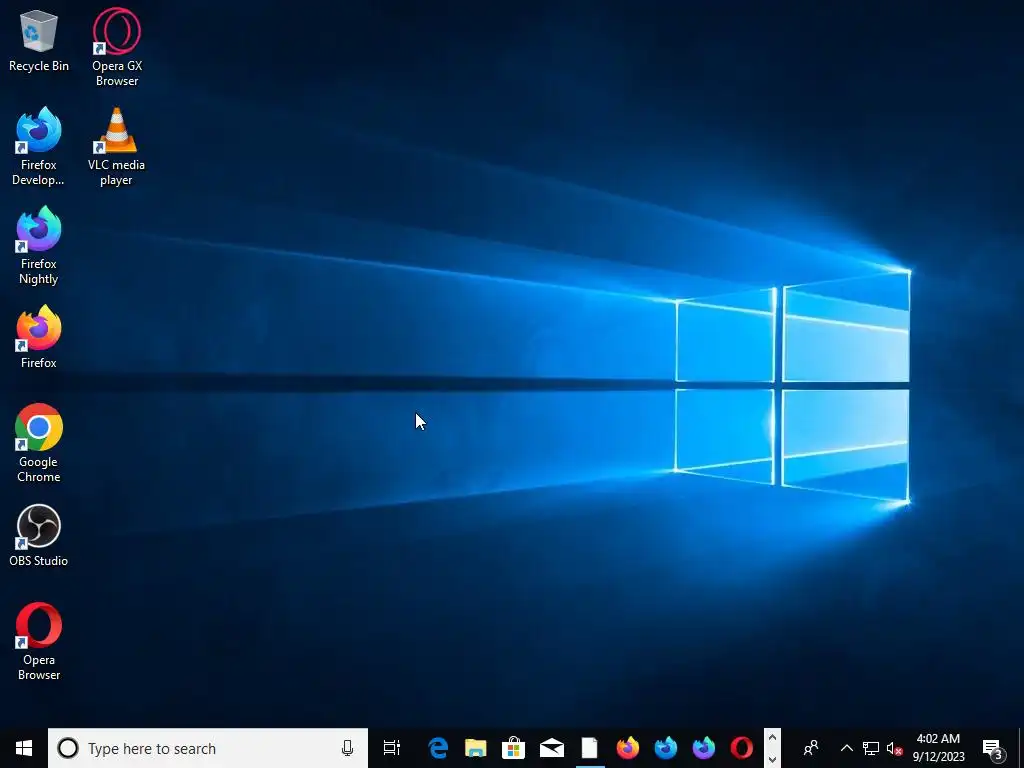The width and height of the screenshot is (1024, 768).
Task: Launch purple Firefox Nightly from the taskbar
Action: (x=703, y=748)
